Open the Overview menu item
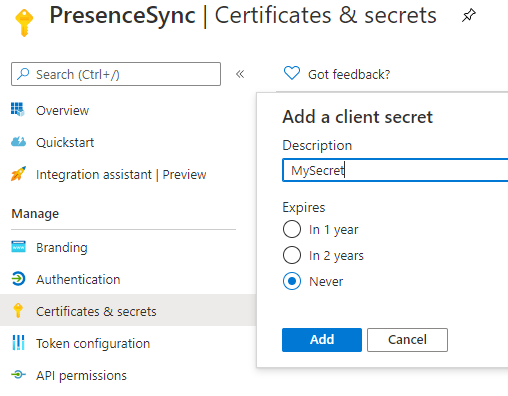 [x=62, y=110]
